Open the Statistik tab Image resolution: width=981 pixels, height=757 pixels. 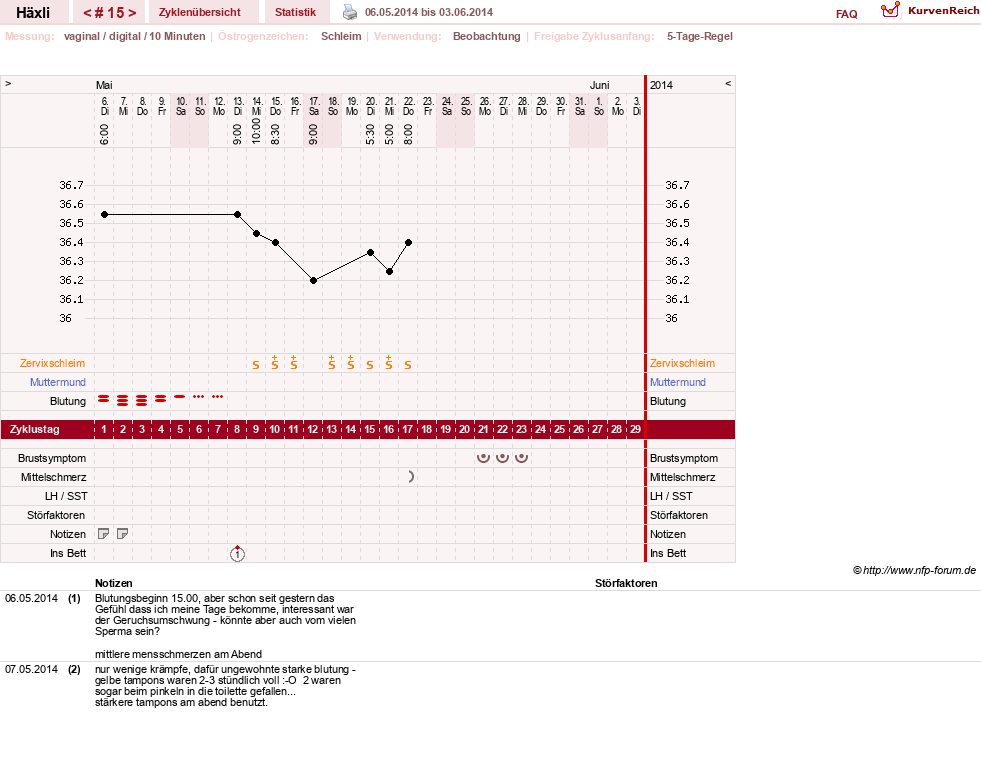coord(295,13)
